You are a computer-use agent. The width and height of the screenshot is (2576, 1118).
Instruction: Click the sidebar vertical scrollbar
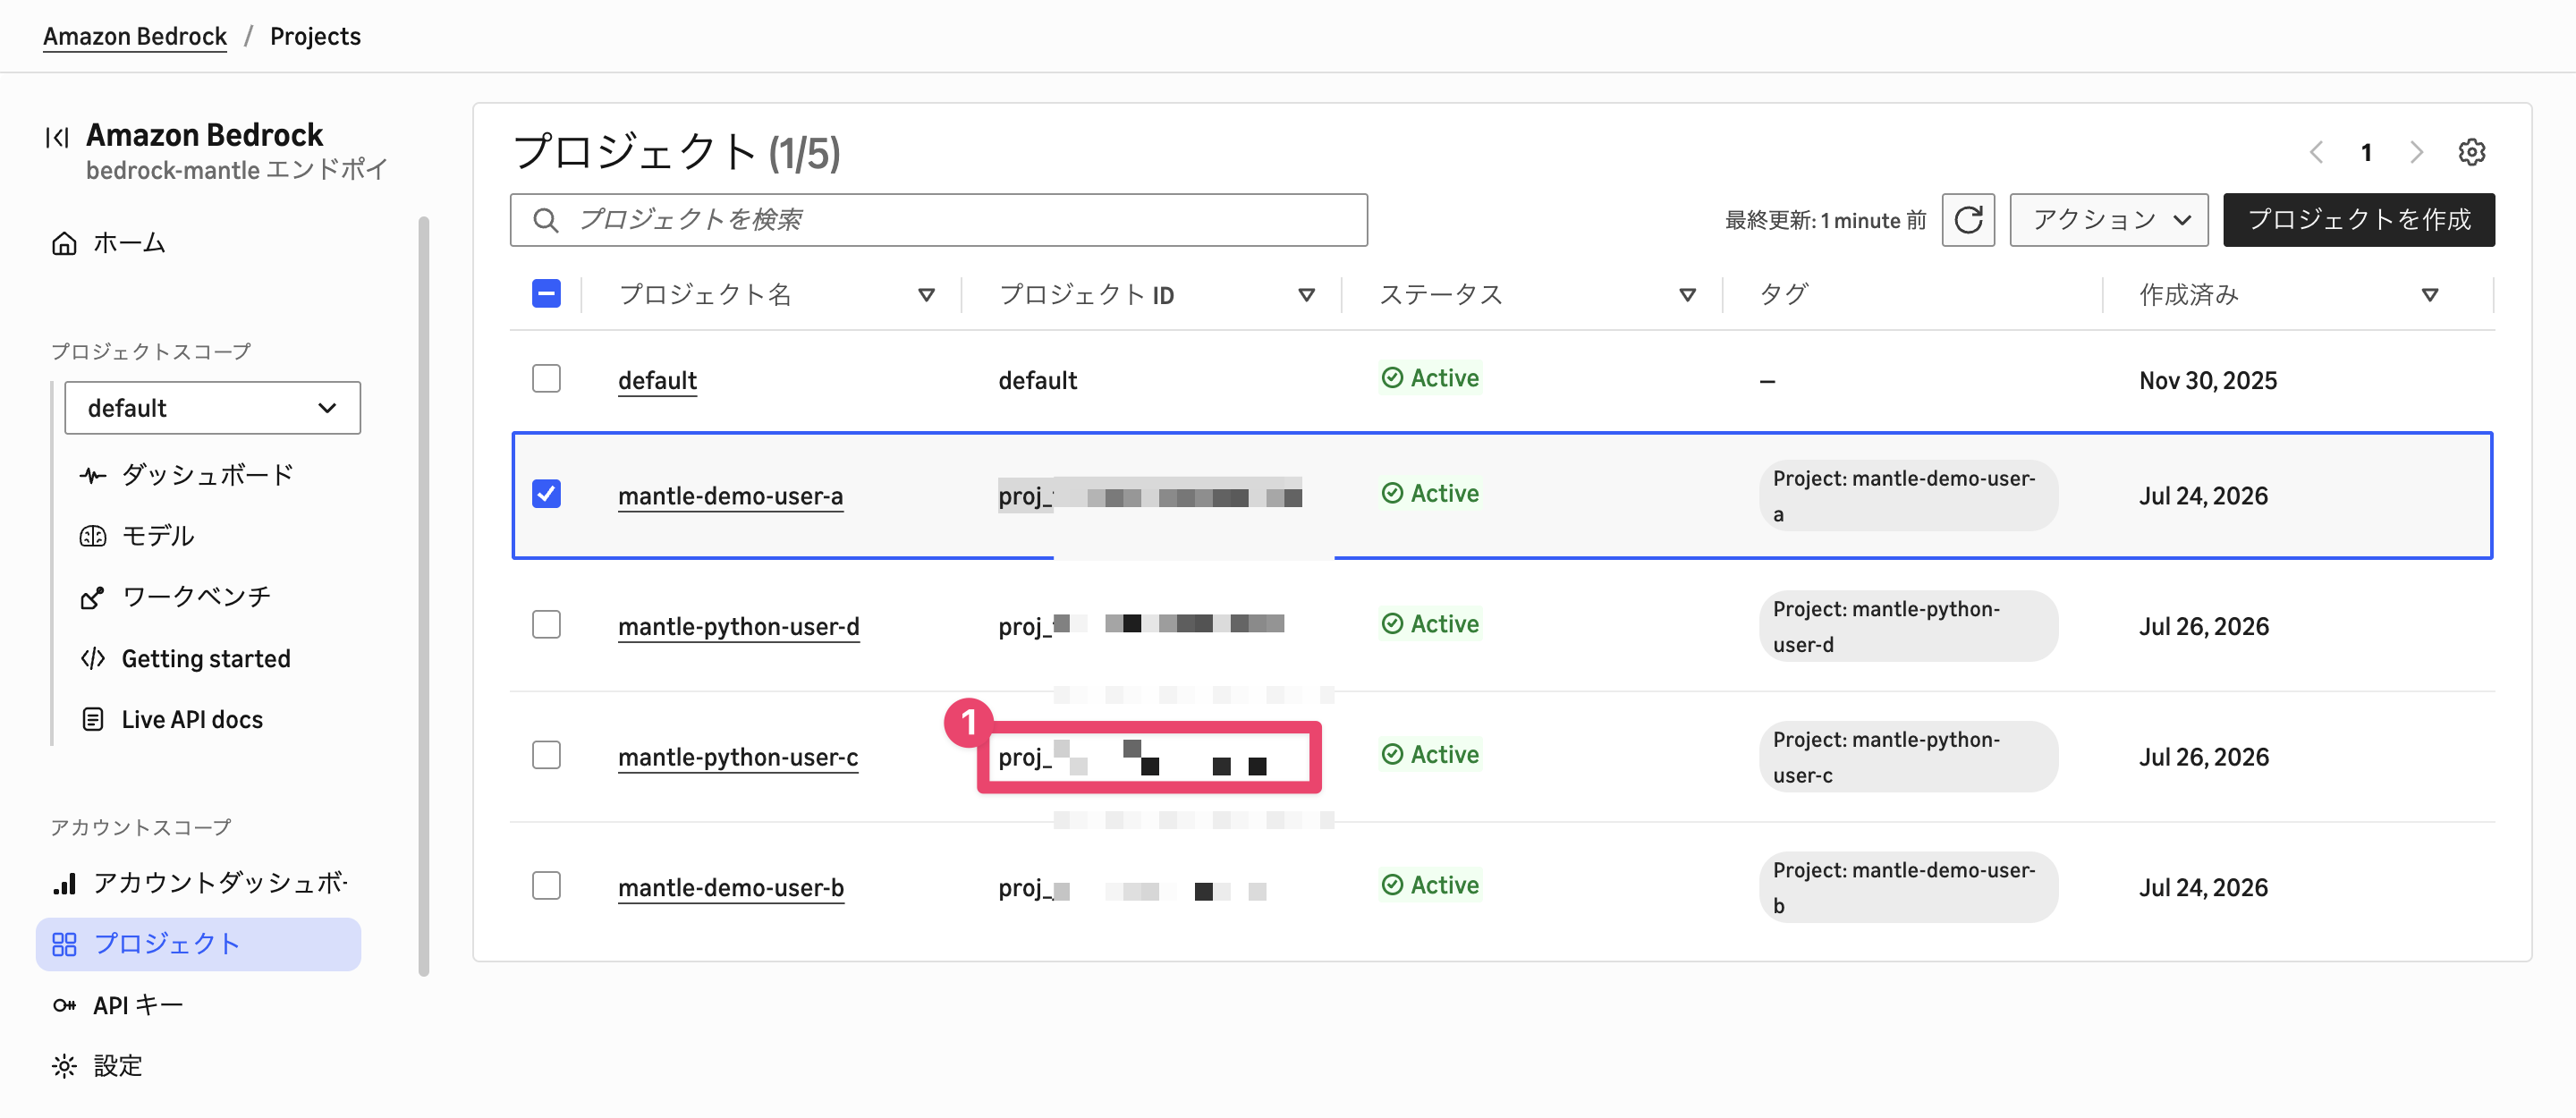[x=424, y=595]
